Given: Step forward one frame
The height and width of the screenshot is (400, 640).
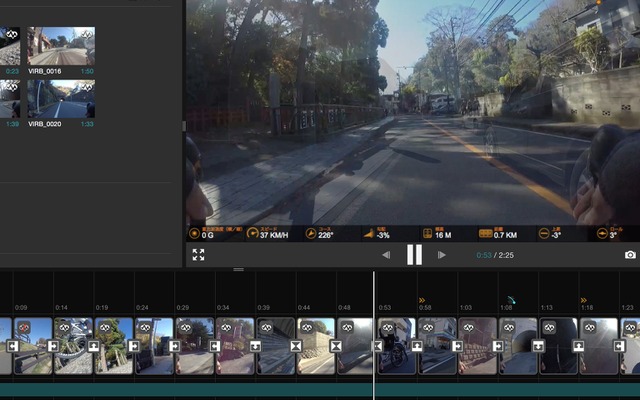Looking at the screenshot, I should coord(441,255).
